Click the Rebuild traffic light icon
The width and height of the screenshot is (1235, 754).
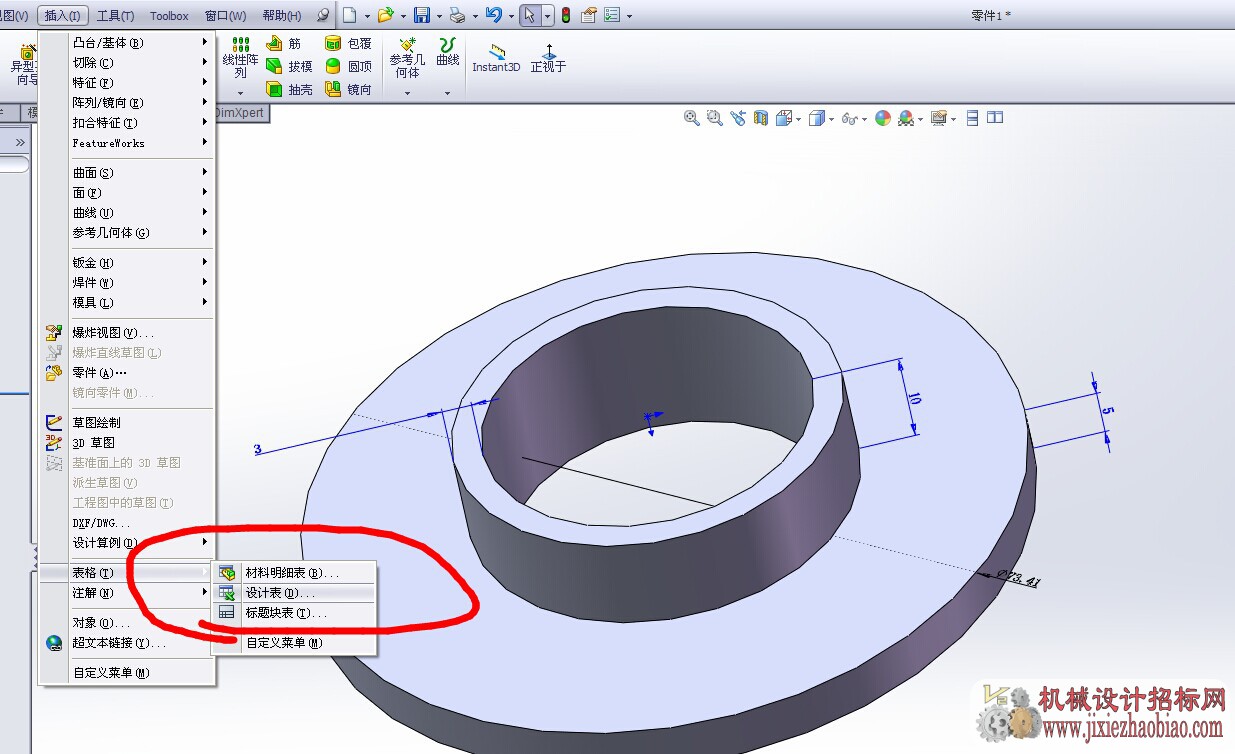point(565,15)
